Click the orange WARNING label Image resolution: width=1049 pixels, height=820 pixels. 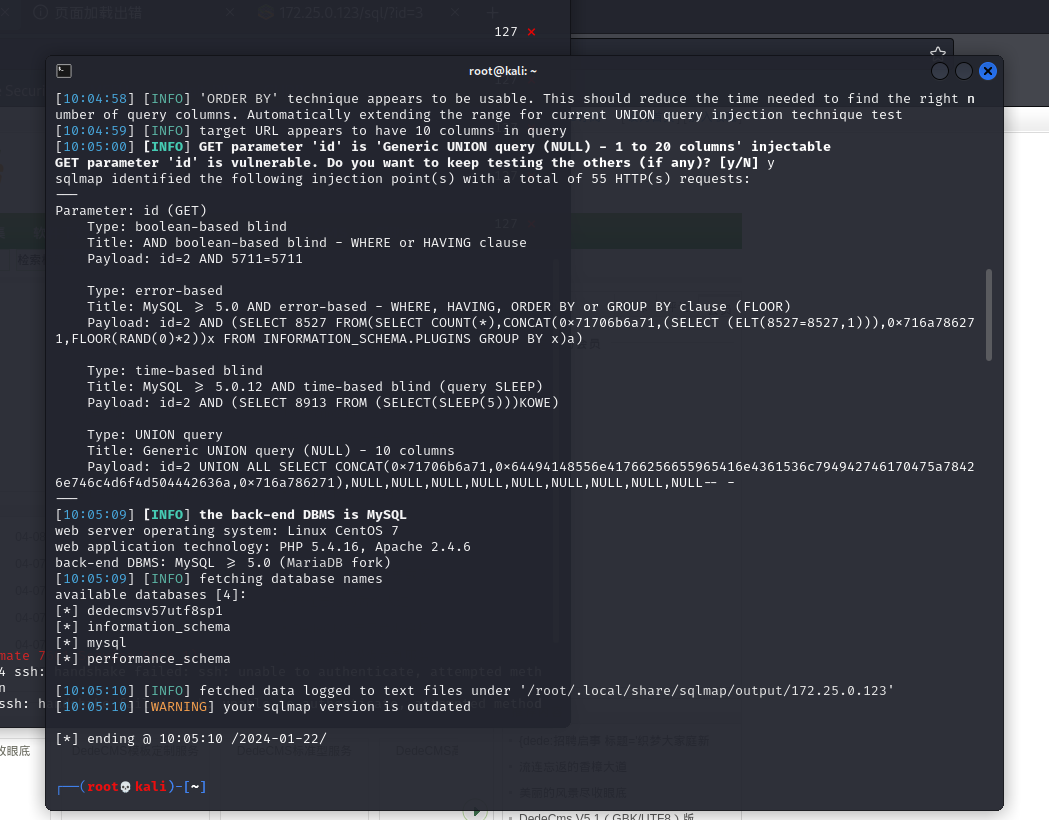point(179,707)
